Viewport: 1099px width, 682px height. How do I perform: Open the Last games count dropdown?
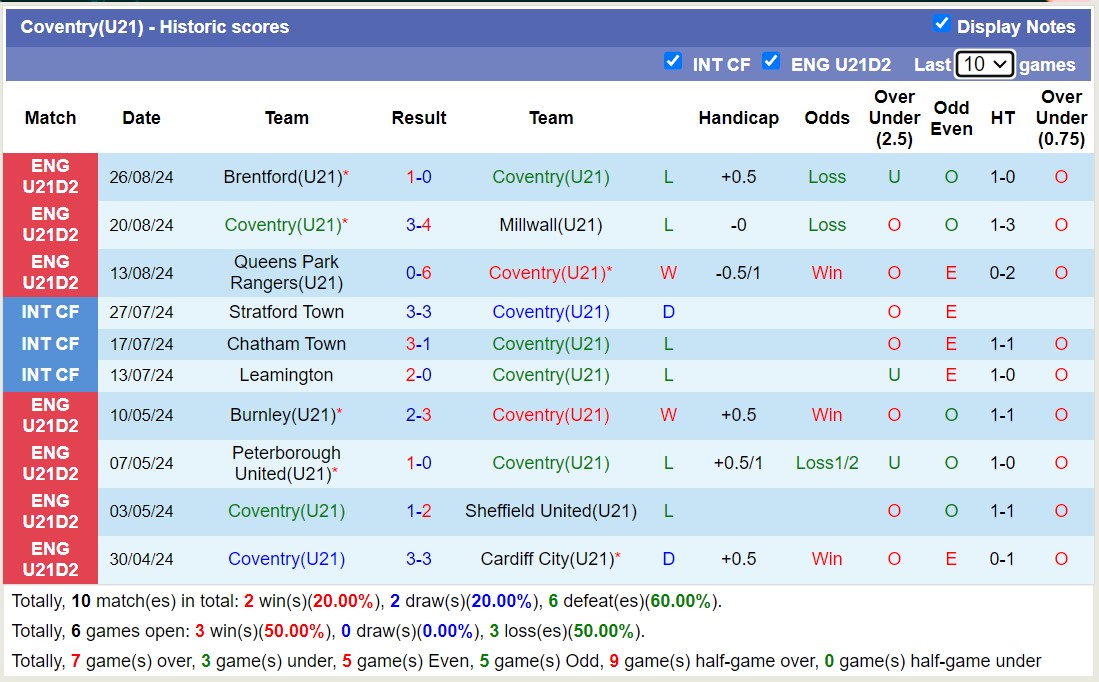(x=985, y=63)
